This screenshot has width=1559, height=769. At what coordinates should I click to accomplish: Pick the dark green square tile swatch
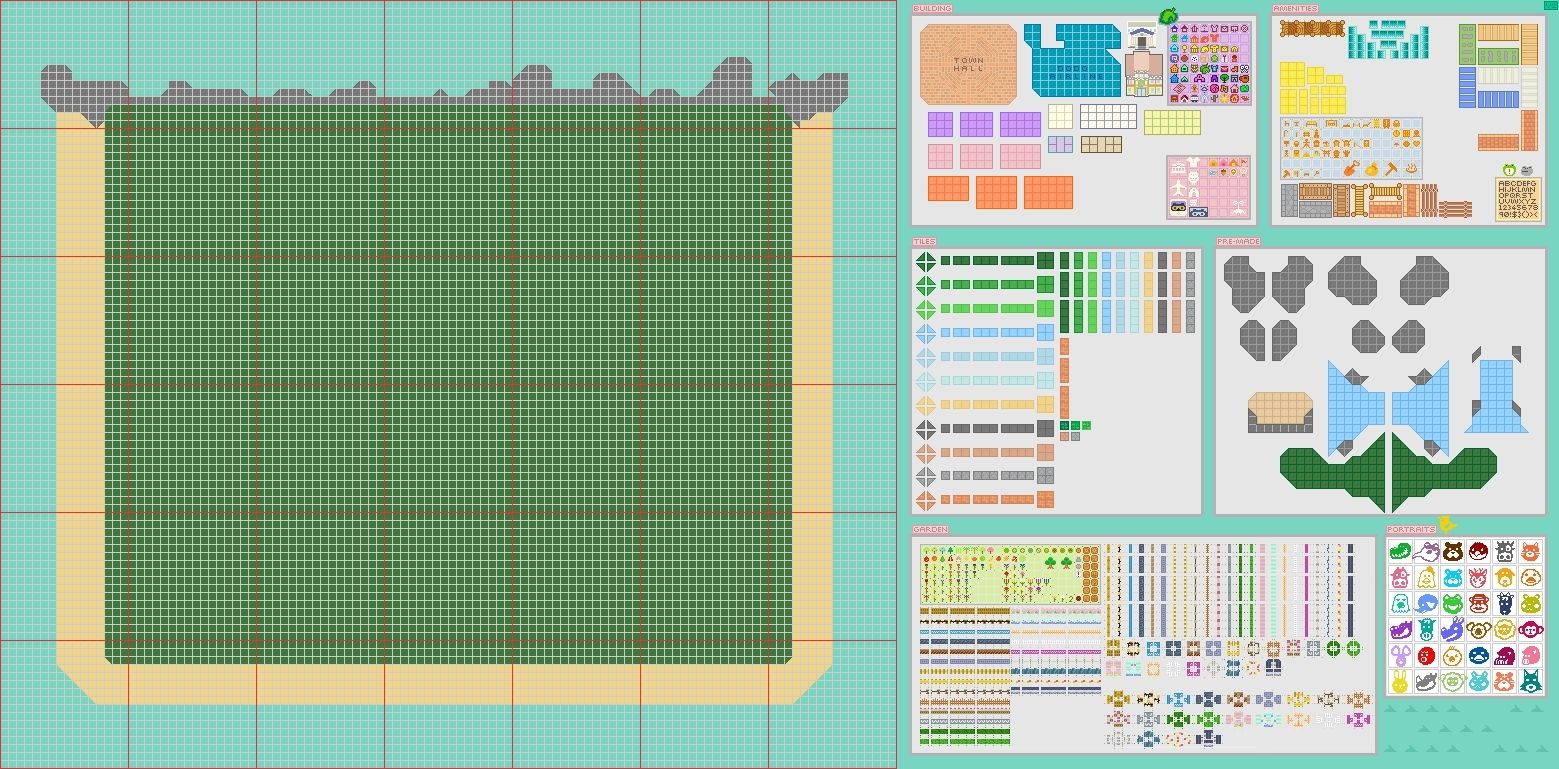(1045, 260)
